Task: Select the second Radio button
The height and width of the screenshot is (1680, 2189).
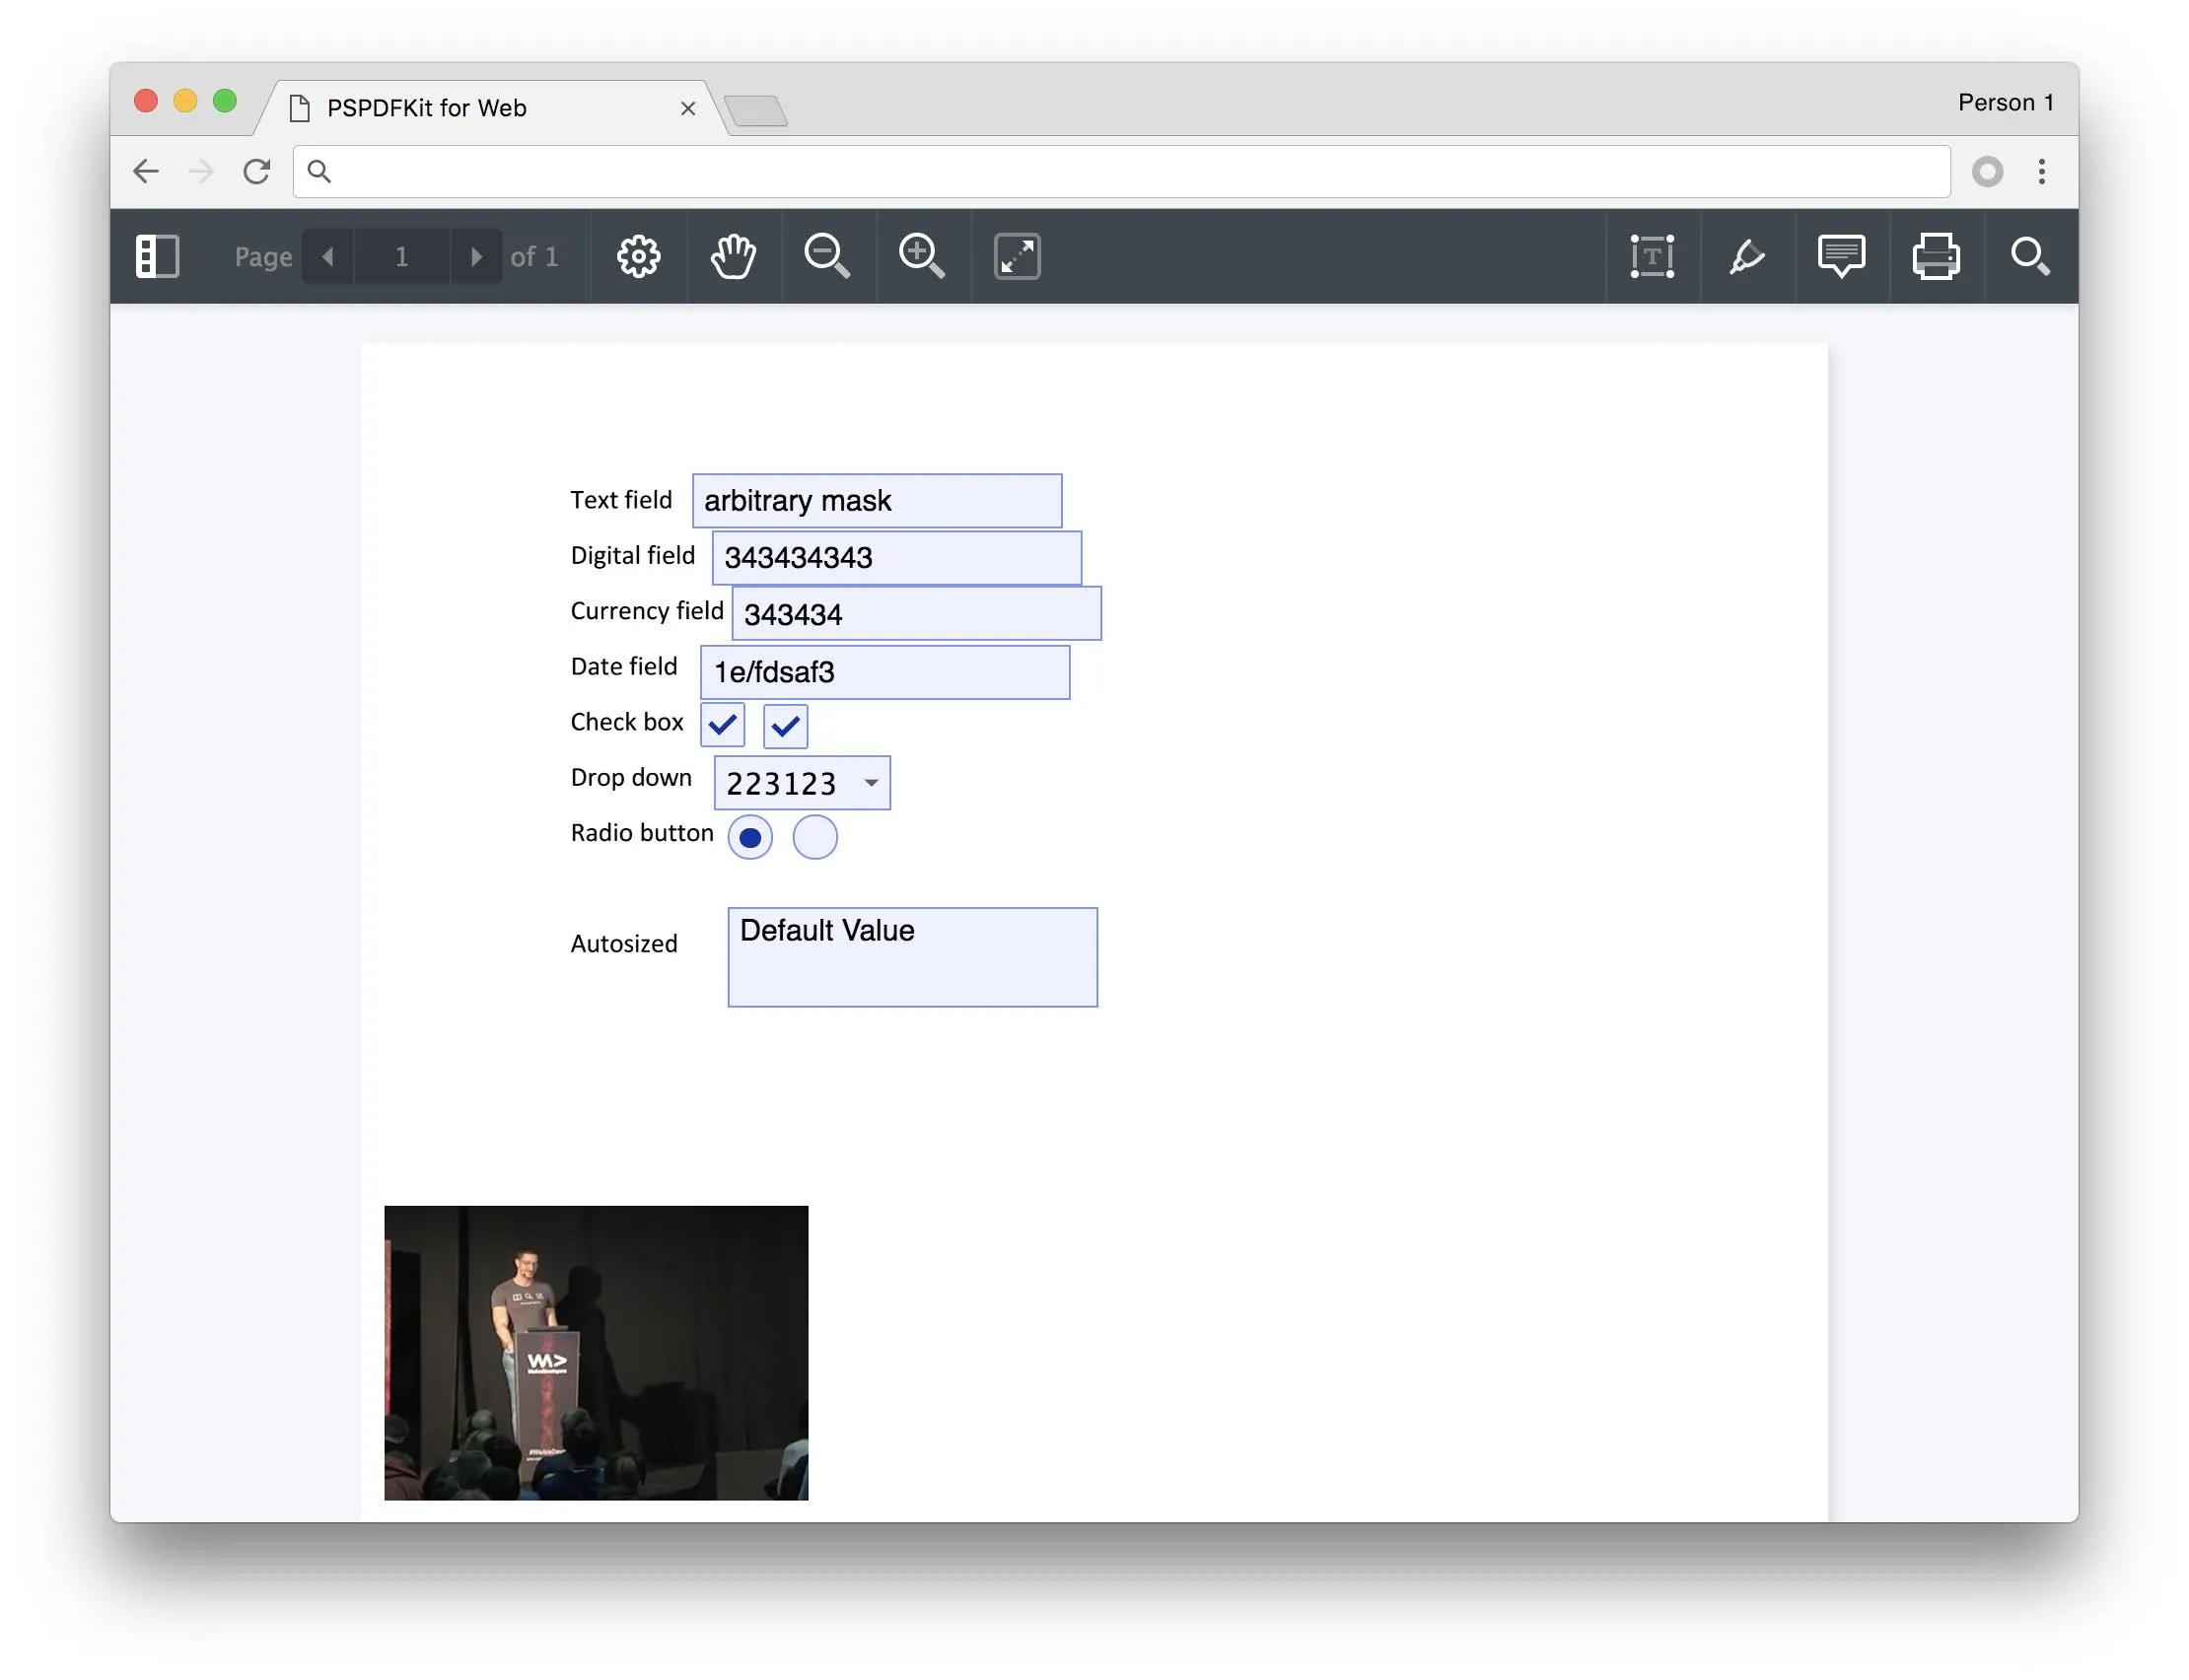Action: (815, 838)
